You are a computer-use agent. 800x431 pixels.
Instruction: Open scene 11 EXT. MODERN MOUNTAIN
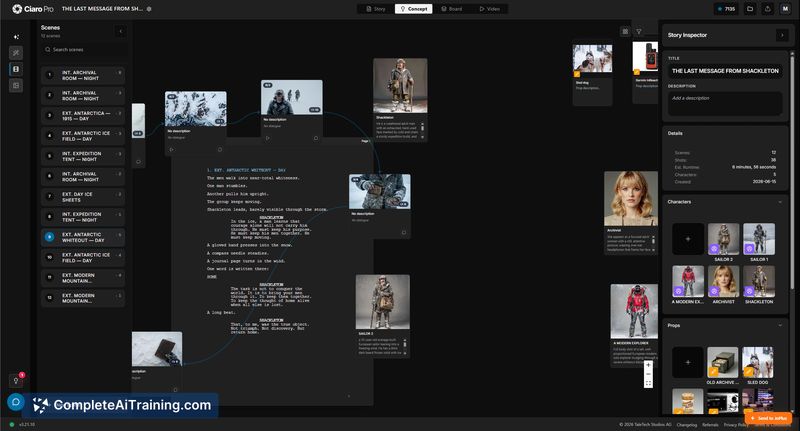point(83,278)
